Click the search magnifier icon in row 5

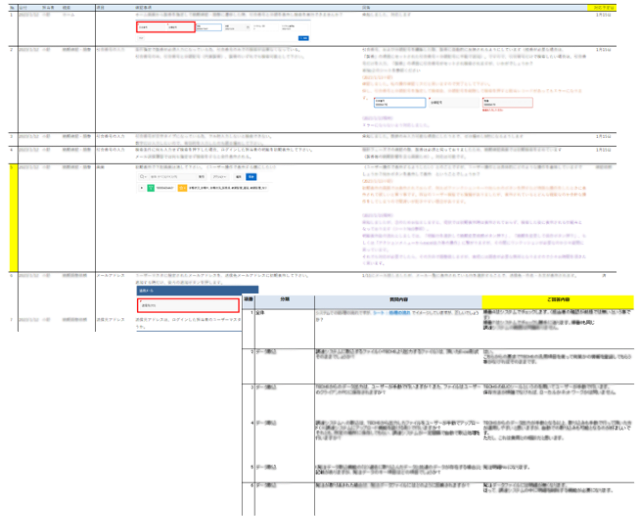pos(143,174)
